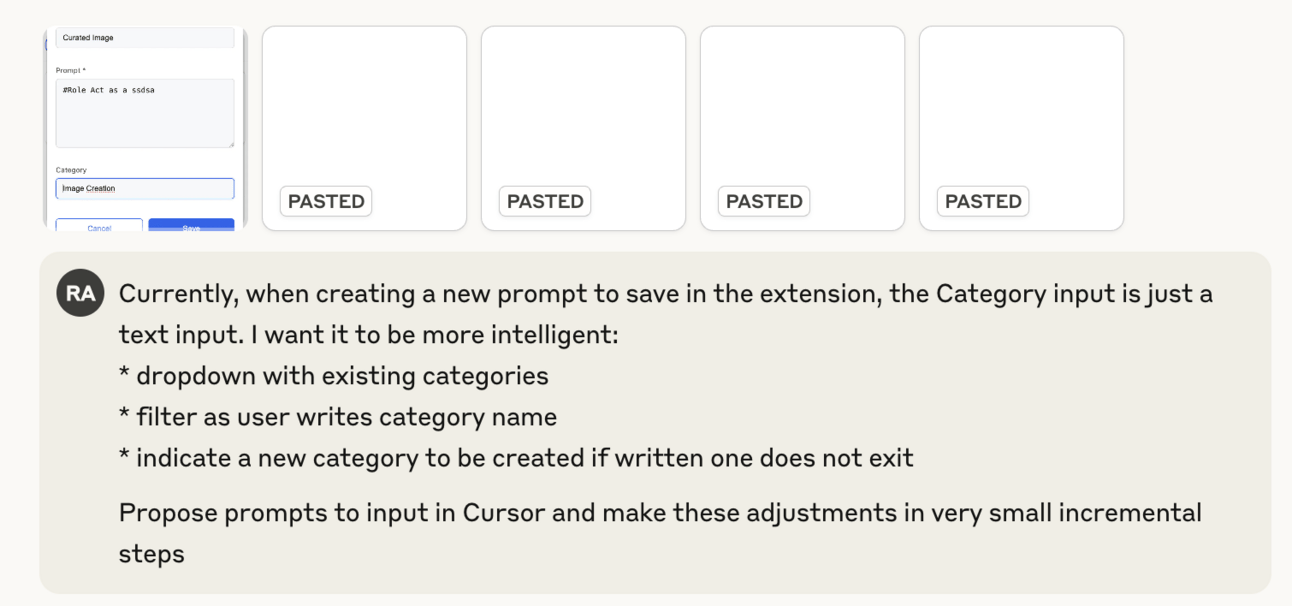Click the Cancel button in the thumbnail

99,226
